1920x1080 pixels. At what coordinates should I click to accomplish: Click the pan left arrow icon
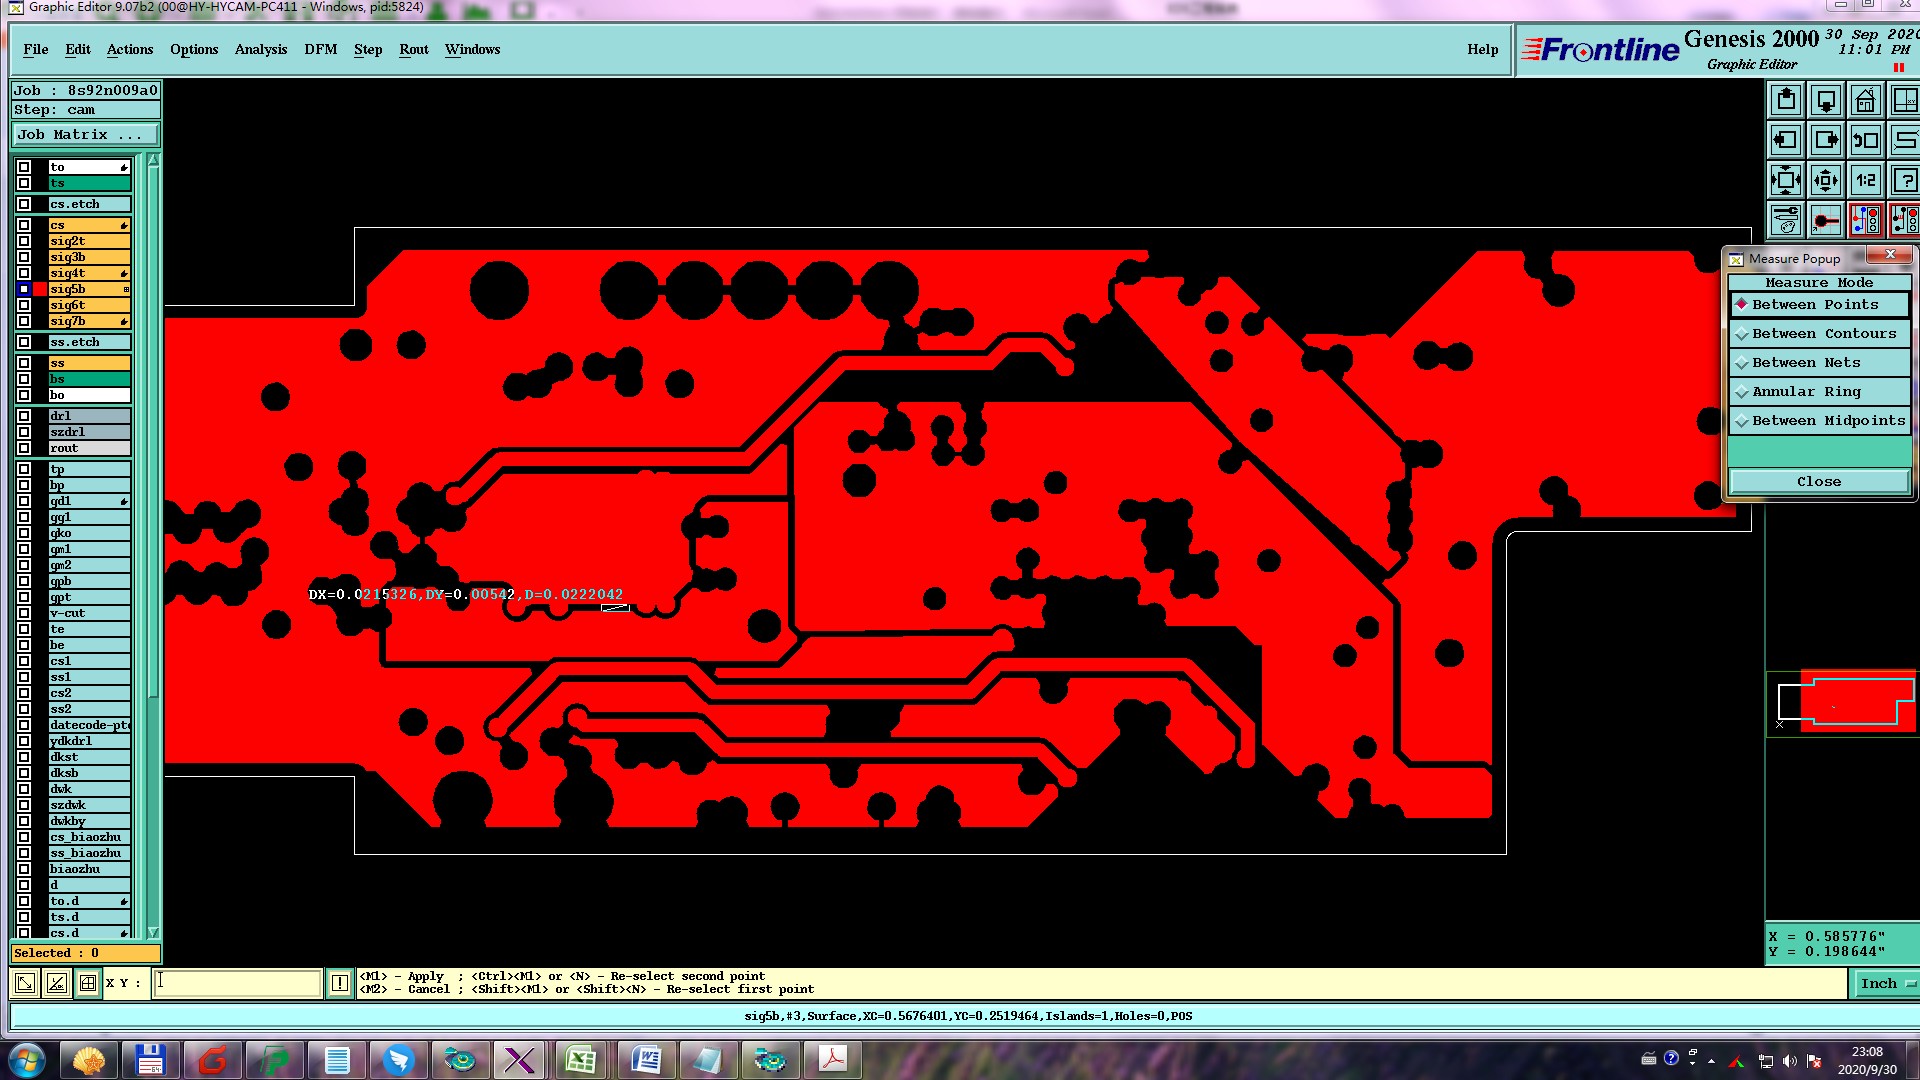click(x=1786, y=140)
